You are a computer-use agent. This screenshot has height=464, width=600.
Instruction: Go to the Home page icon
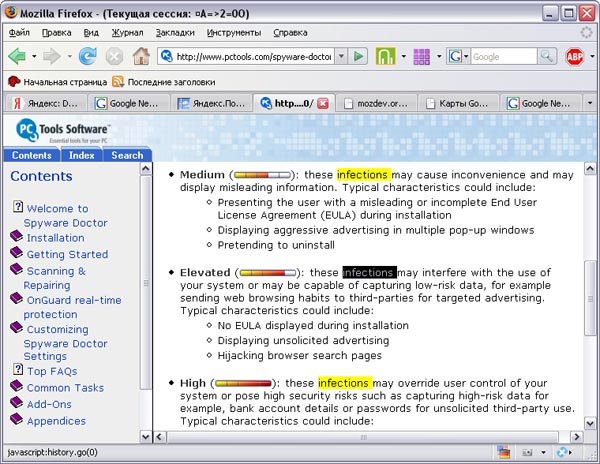pos(141,56)
